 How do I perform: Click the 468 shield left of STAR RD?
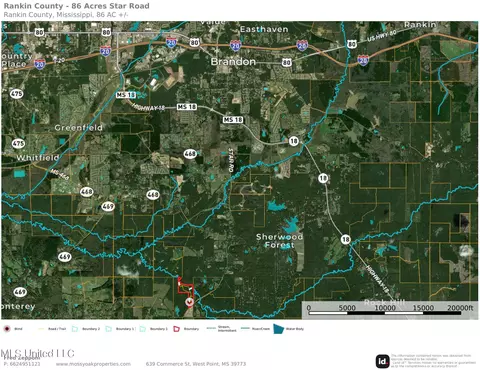coord(190,154)
